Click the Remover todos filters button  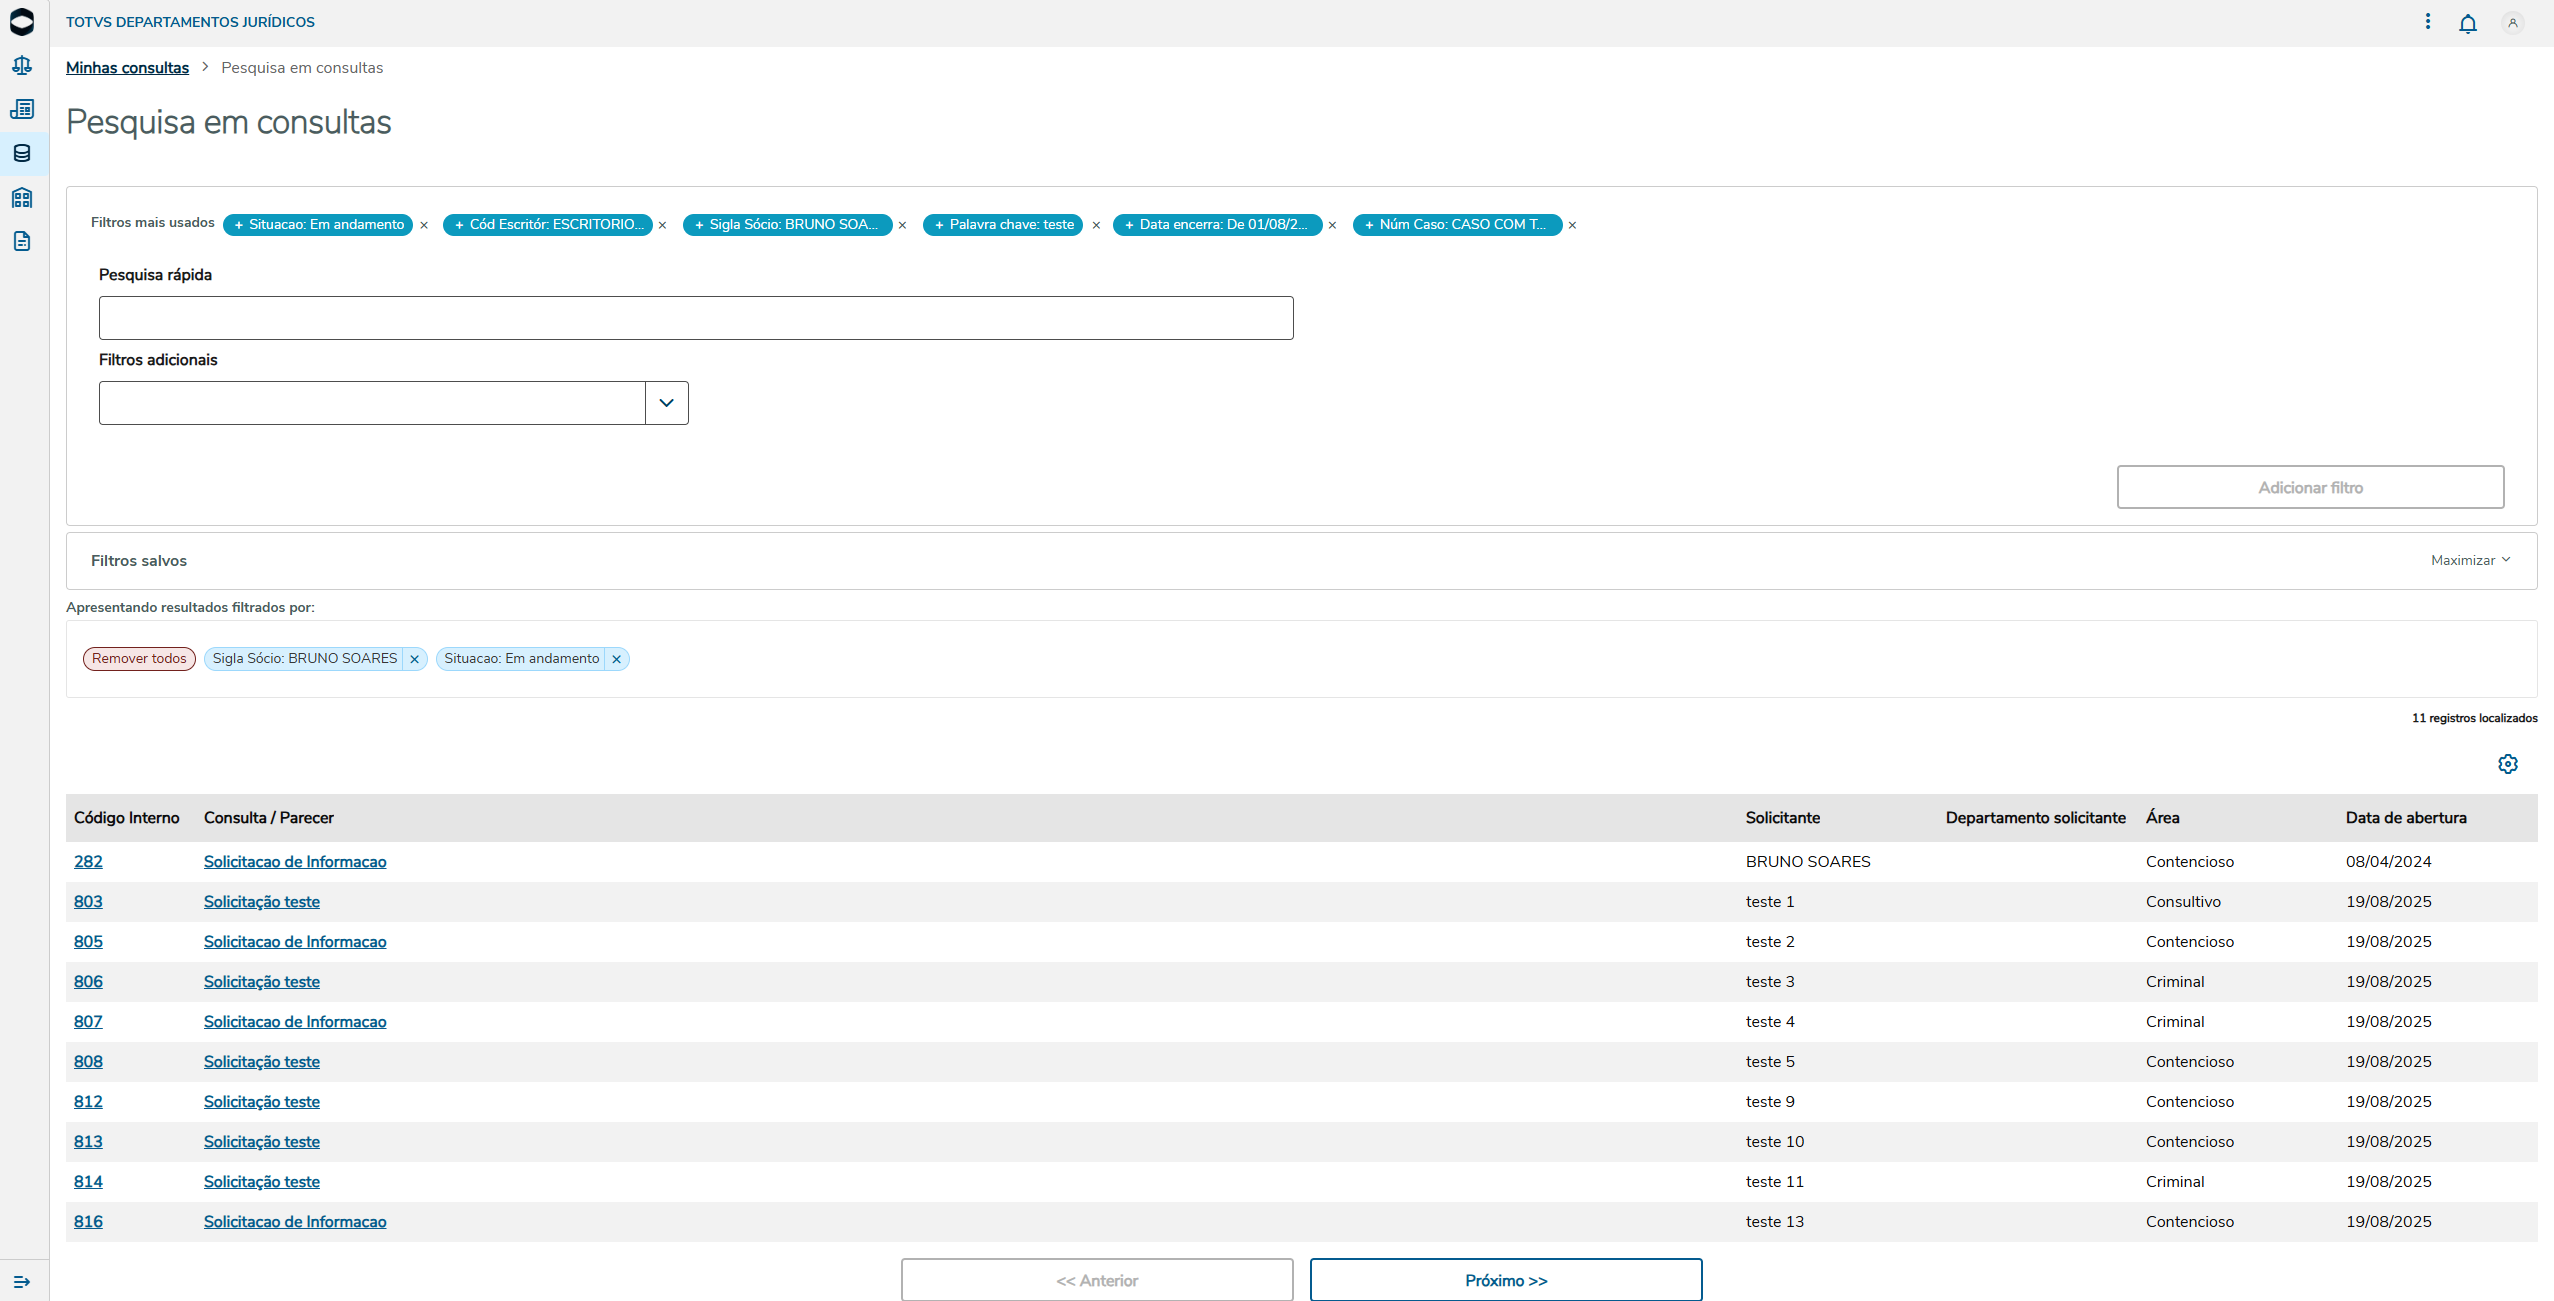tap(139, 659)
